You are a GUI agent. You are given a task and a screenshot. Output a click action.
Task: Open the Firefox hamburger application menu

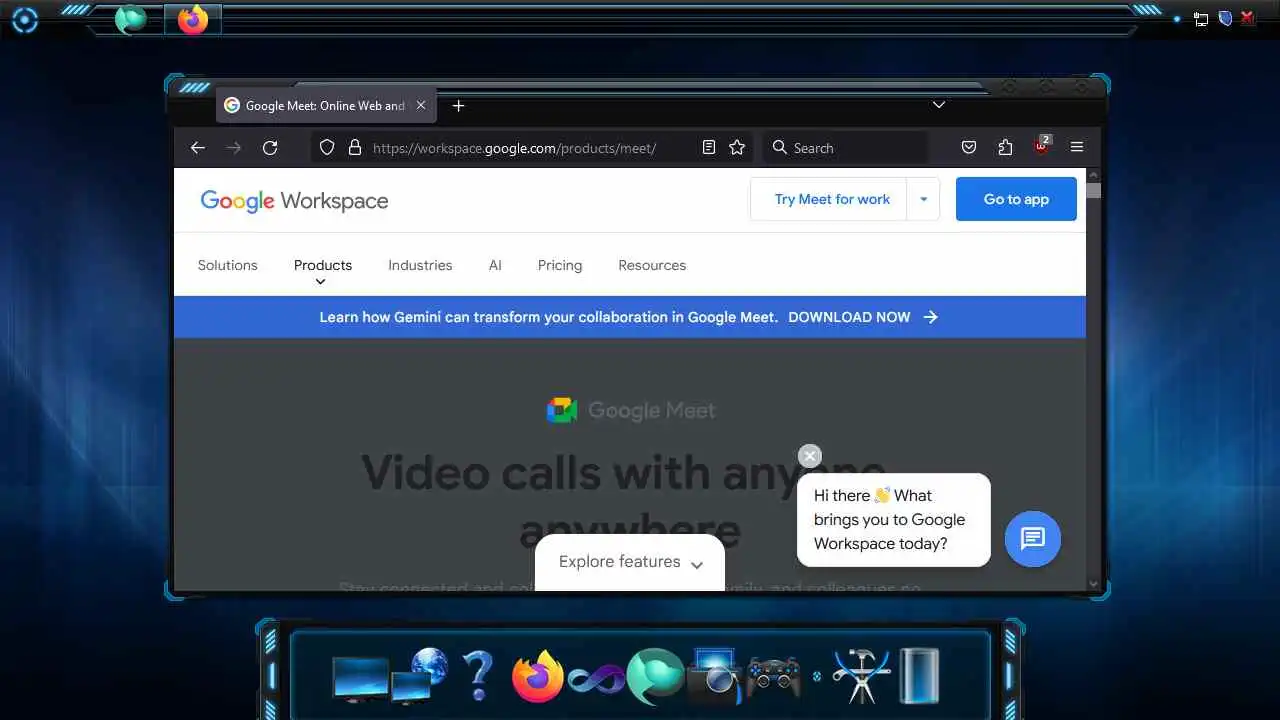(x=1077, y=148)
